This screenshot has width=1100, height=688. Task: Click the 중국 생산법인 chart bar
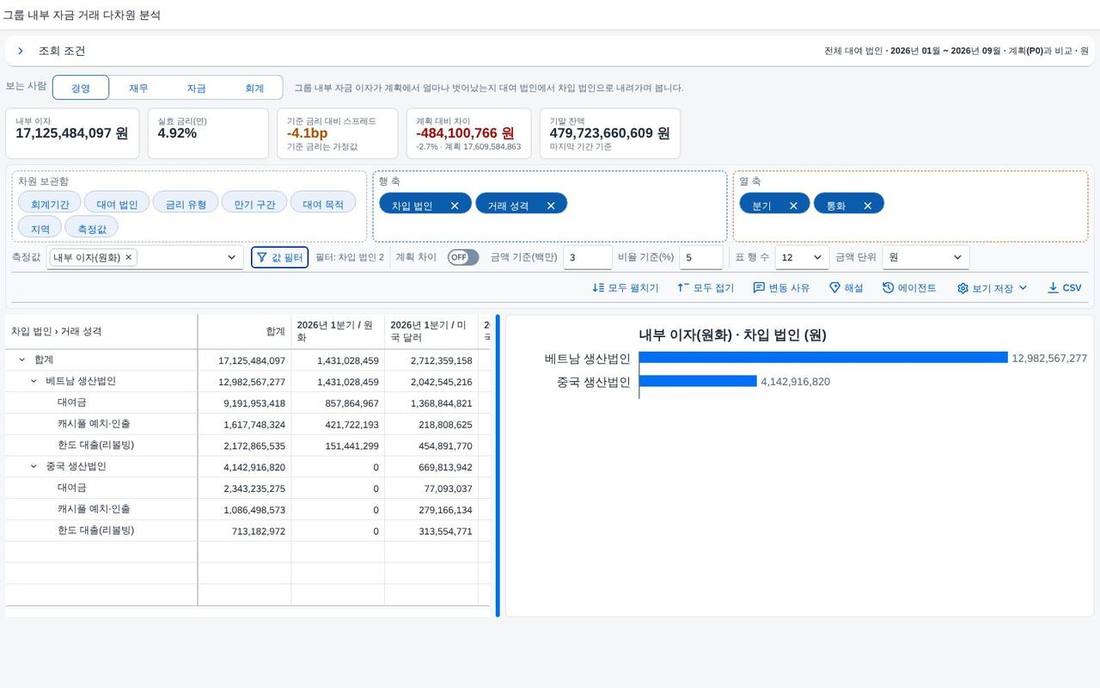coord(698,381)
